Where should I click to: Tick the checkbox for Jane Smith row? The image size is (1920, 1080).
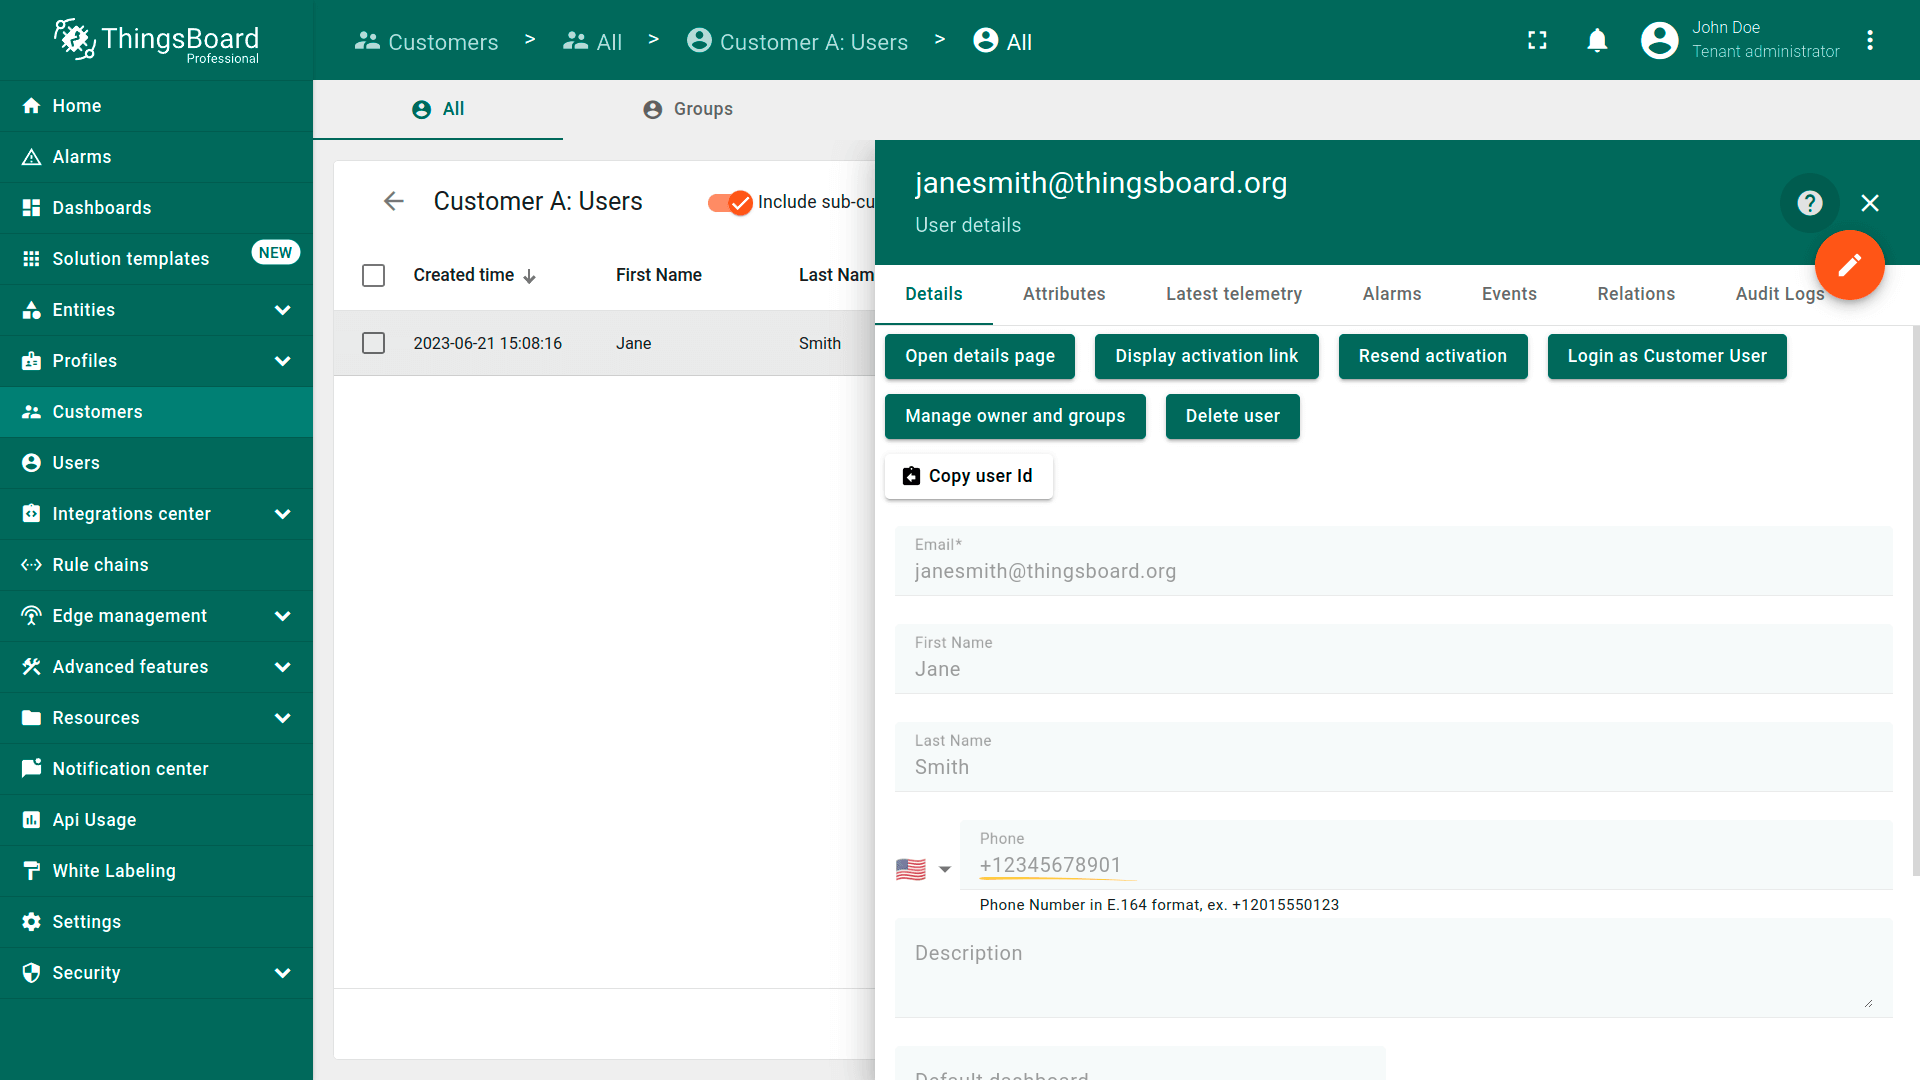point(373,343)
